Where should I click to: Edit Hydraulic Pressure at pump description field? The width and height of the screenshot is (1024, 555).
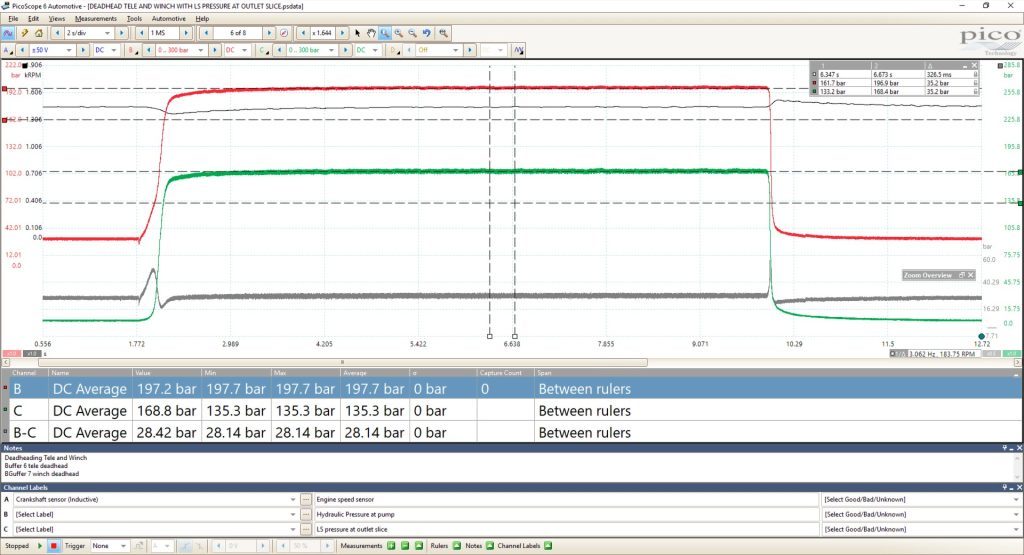coord(566,515)
